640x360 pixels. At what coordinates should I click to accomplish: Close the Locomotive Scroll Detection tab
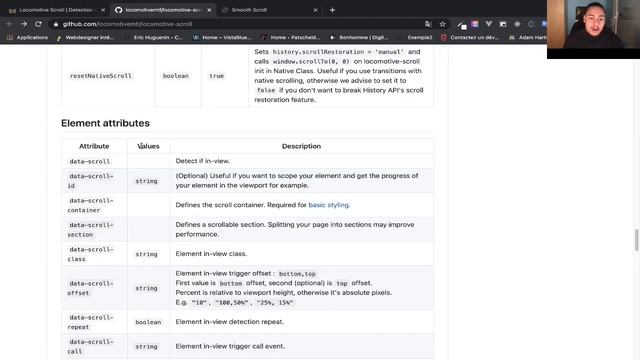point(103,10)
